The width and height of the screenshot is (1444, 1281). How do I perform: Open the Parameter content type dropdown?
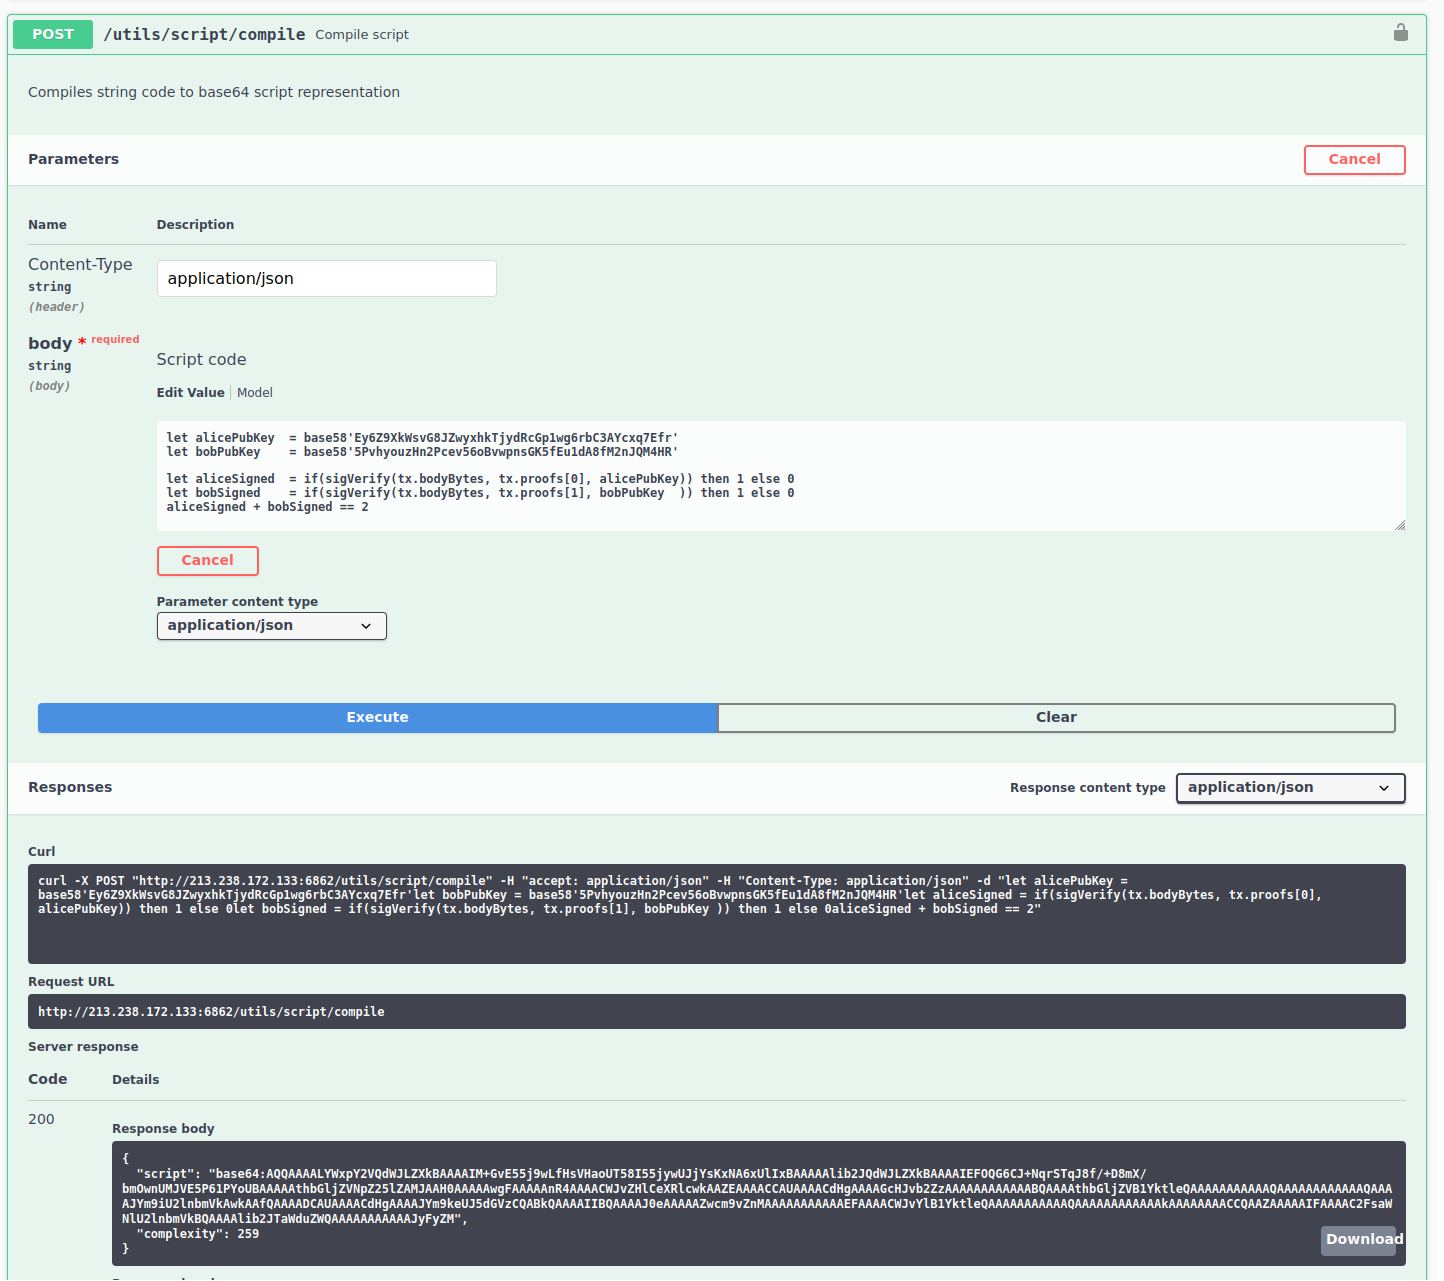(x=271, y=626)
